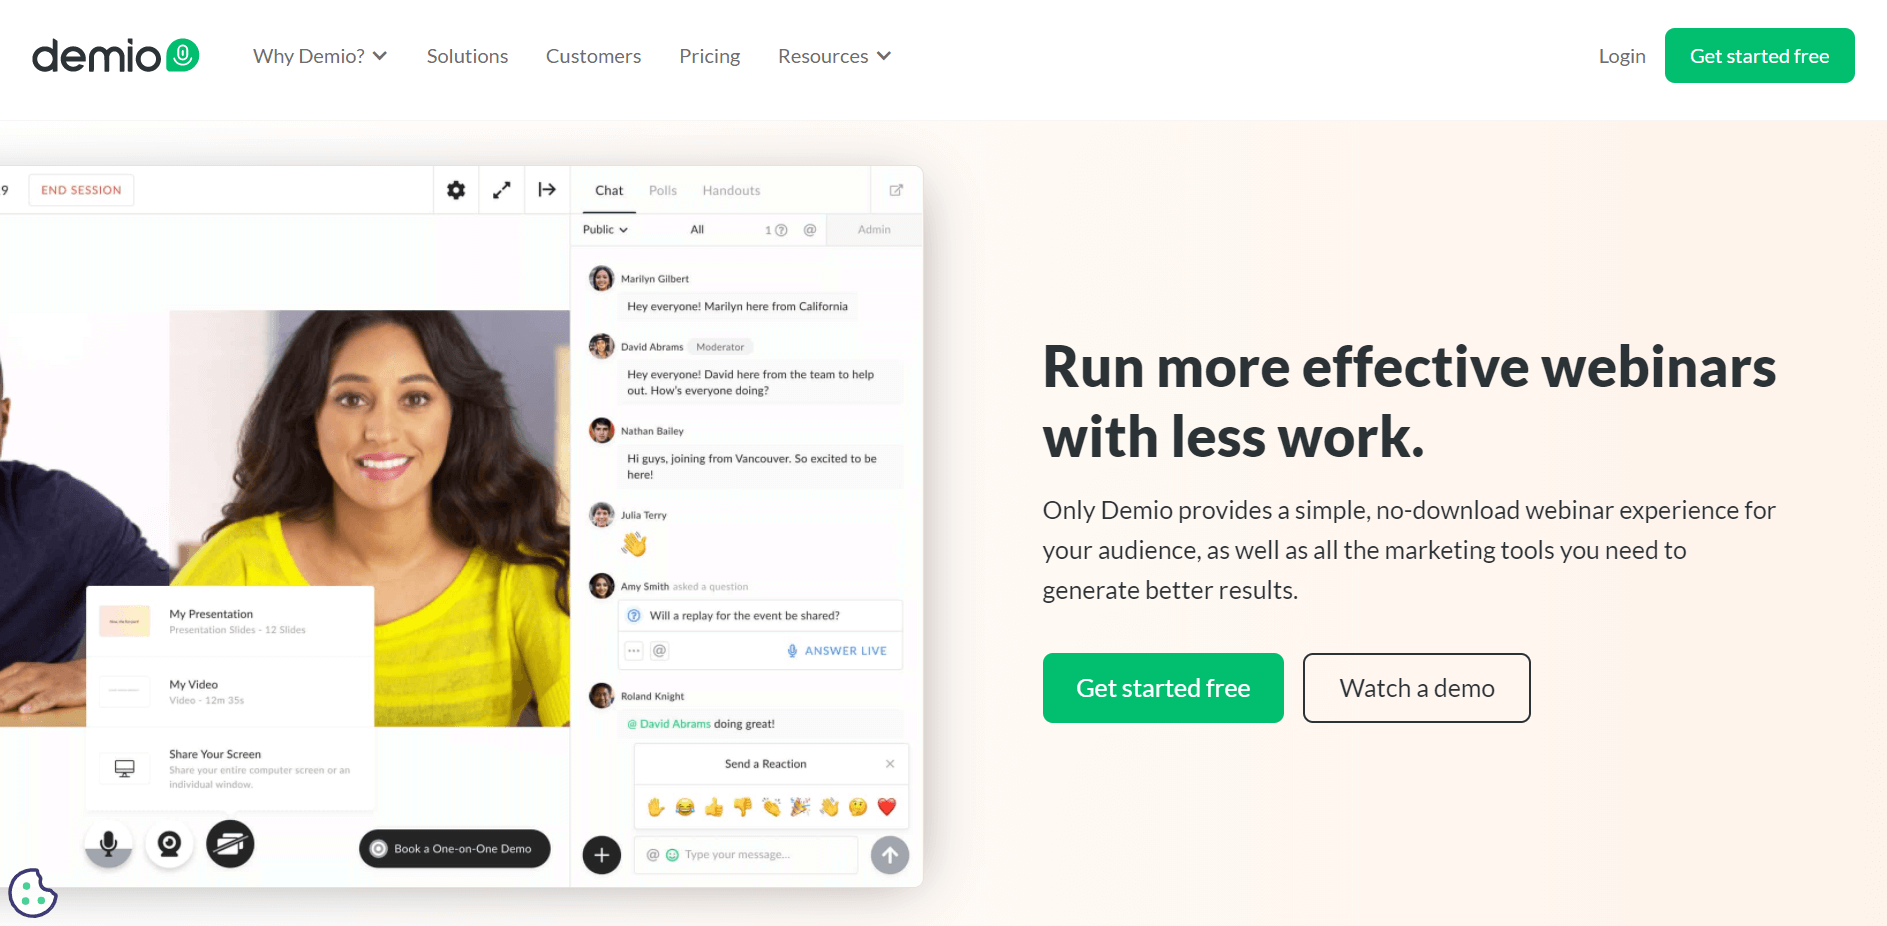
Task: Open the Pricing page
Action: [710, 56]
